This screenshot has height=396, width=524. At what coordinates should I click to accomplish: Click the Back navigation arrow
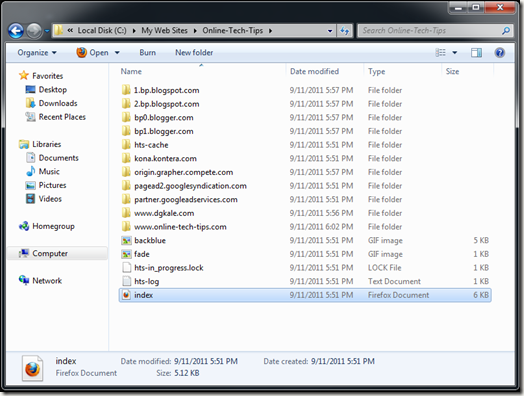(16, 31)
